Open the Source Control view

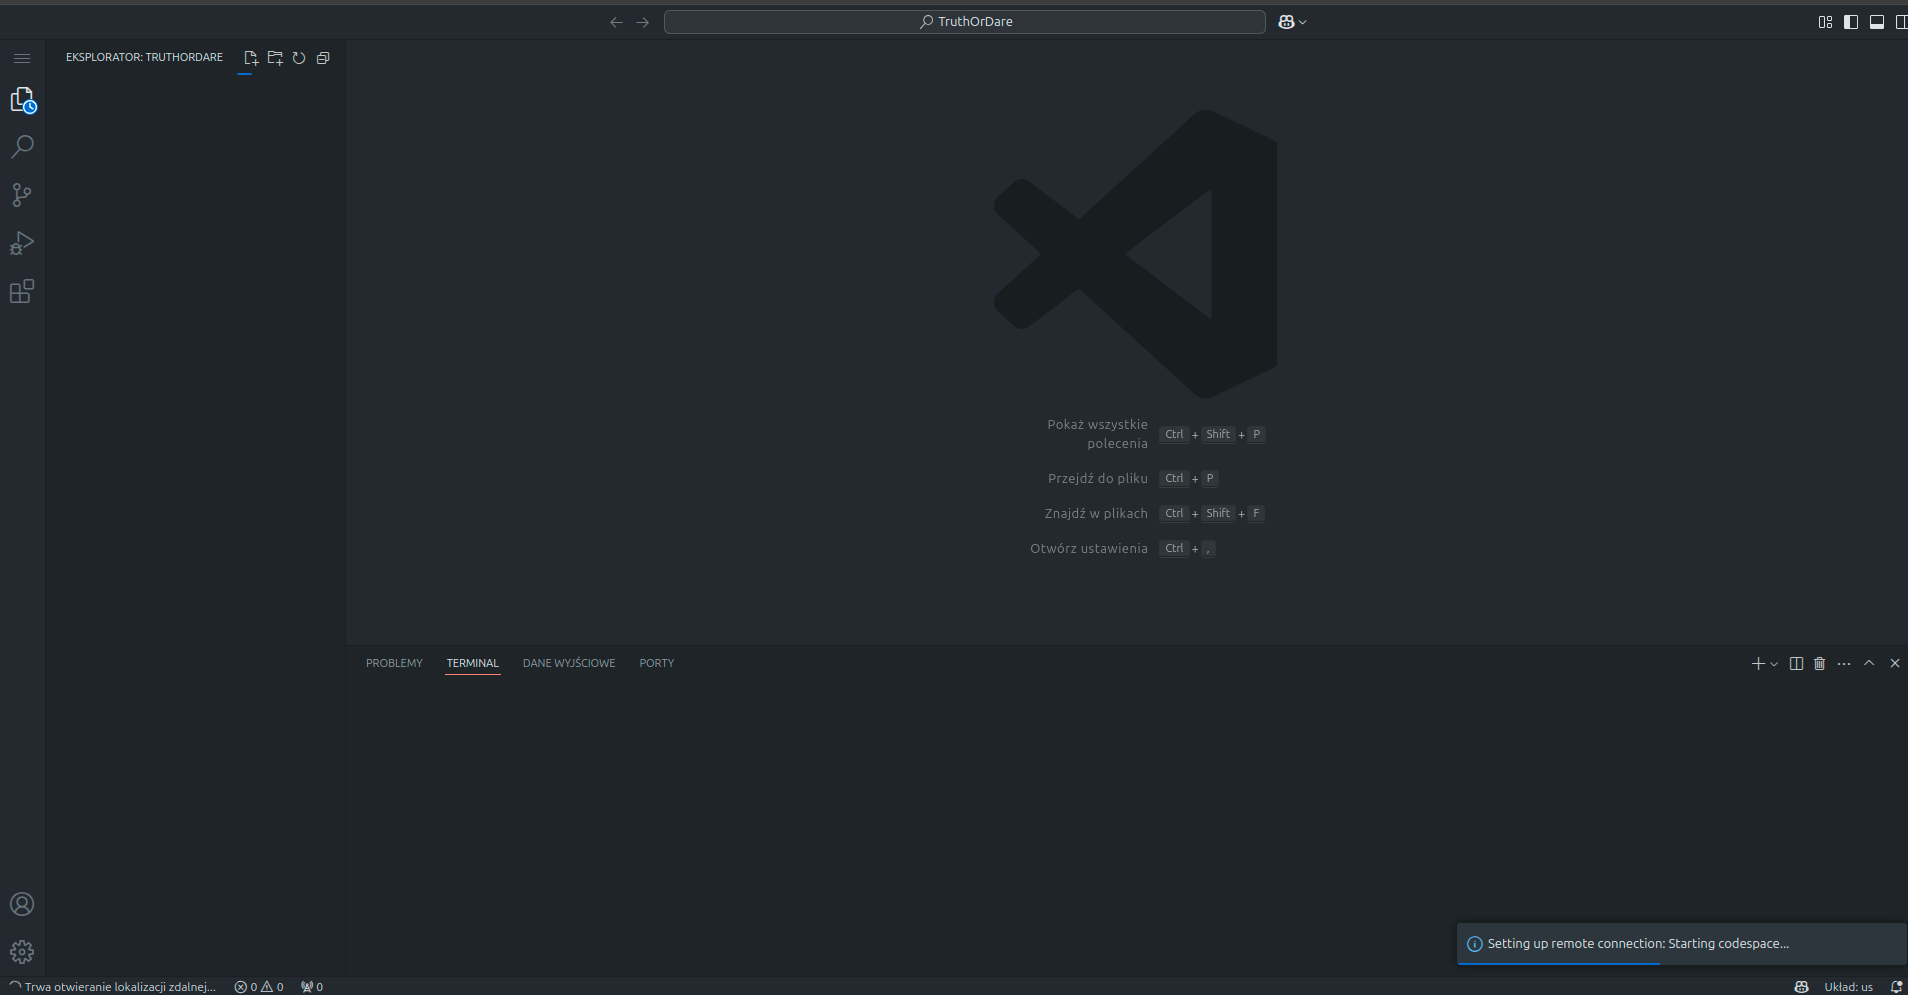coord(22,195)
